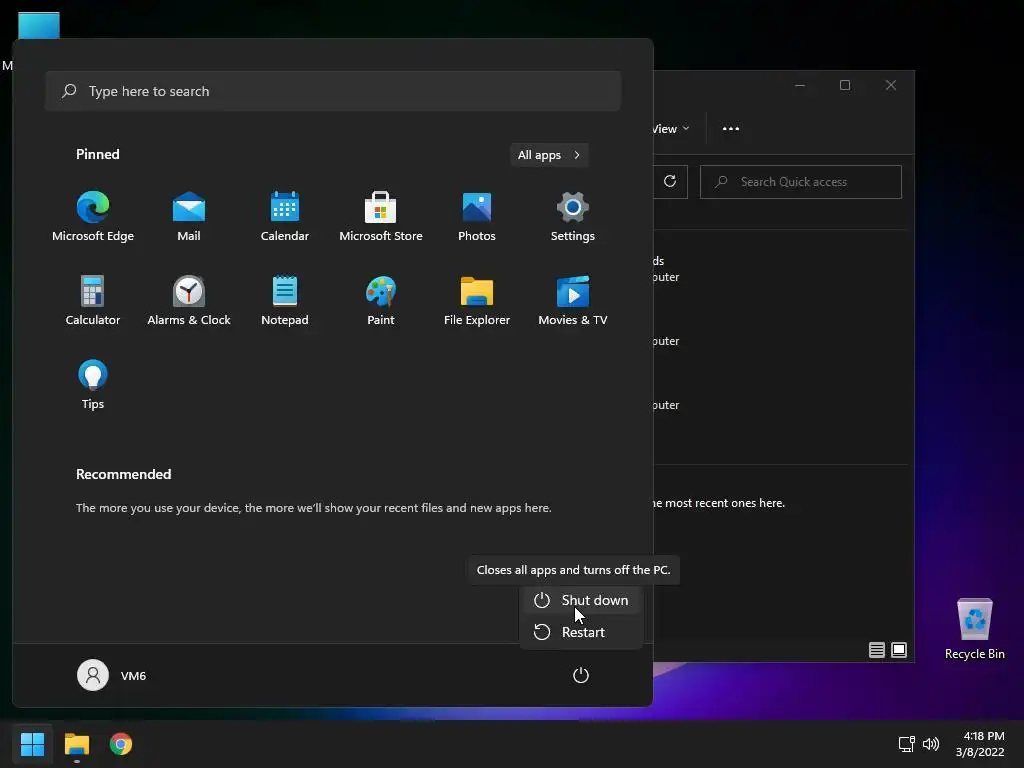Select Restart from power menu
The image size is (1024, 768).
click(x=581, y=632)
